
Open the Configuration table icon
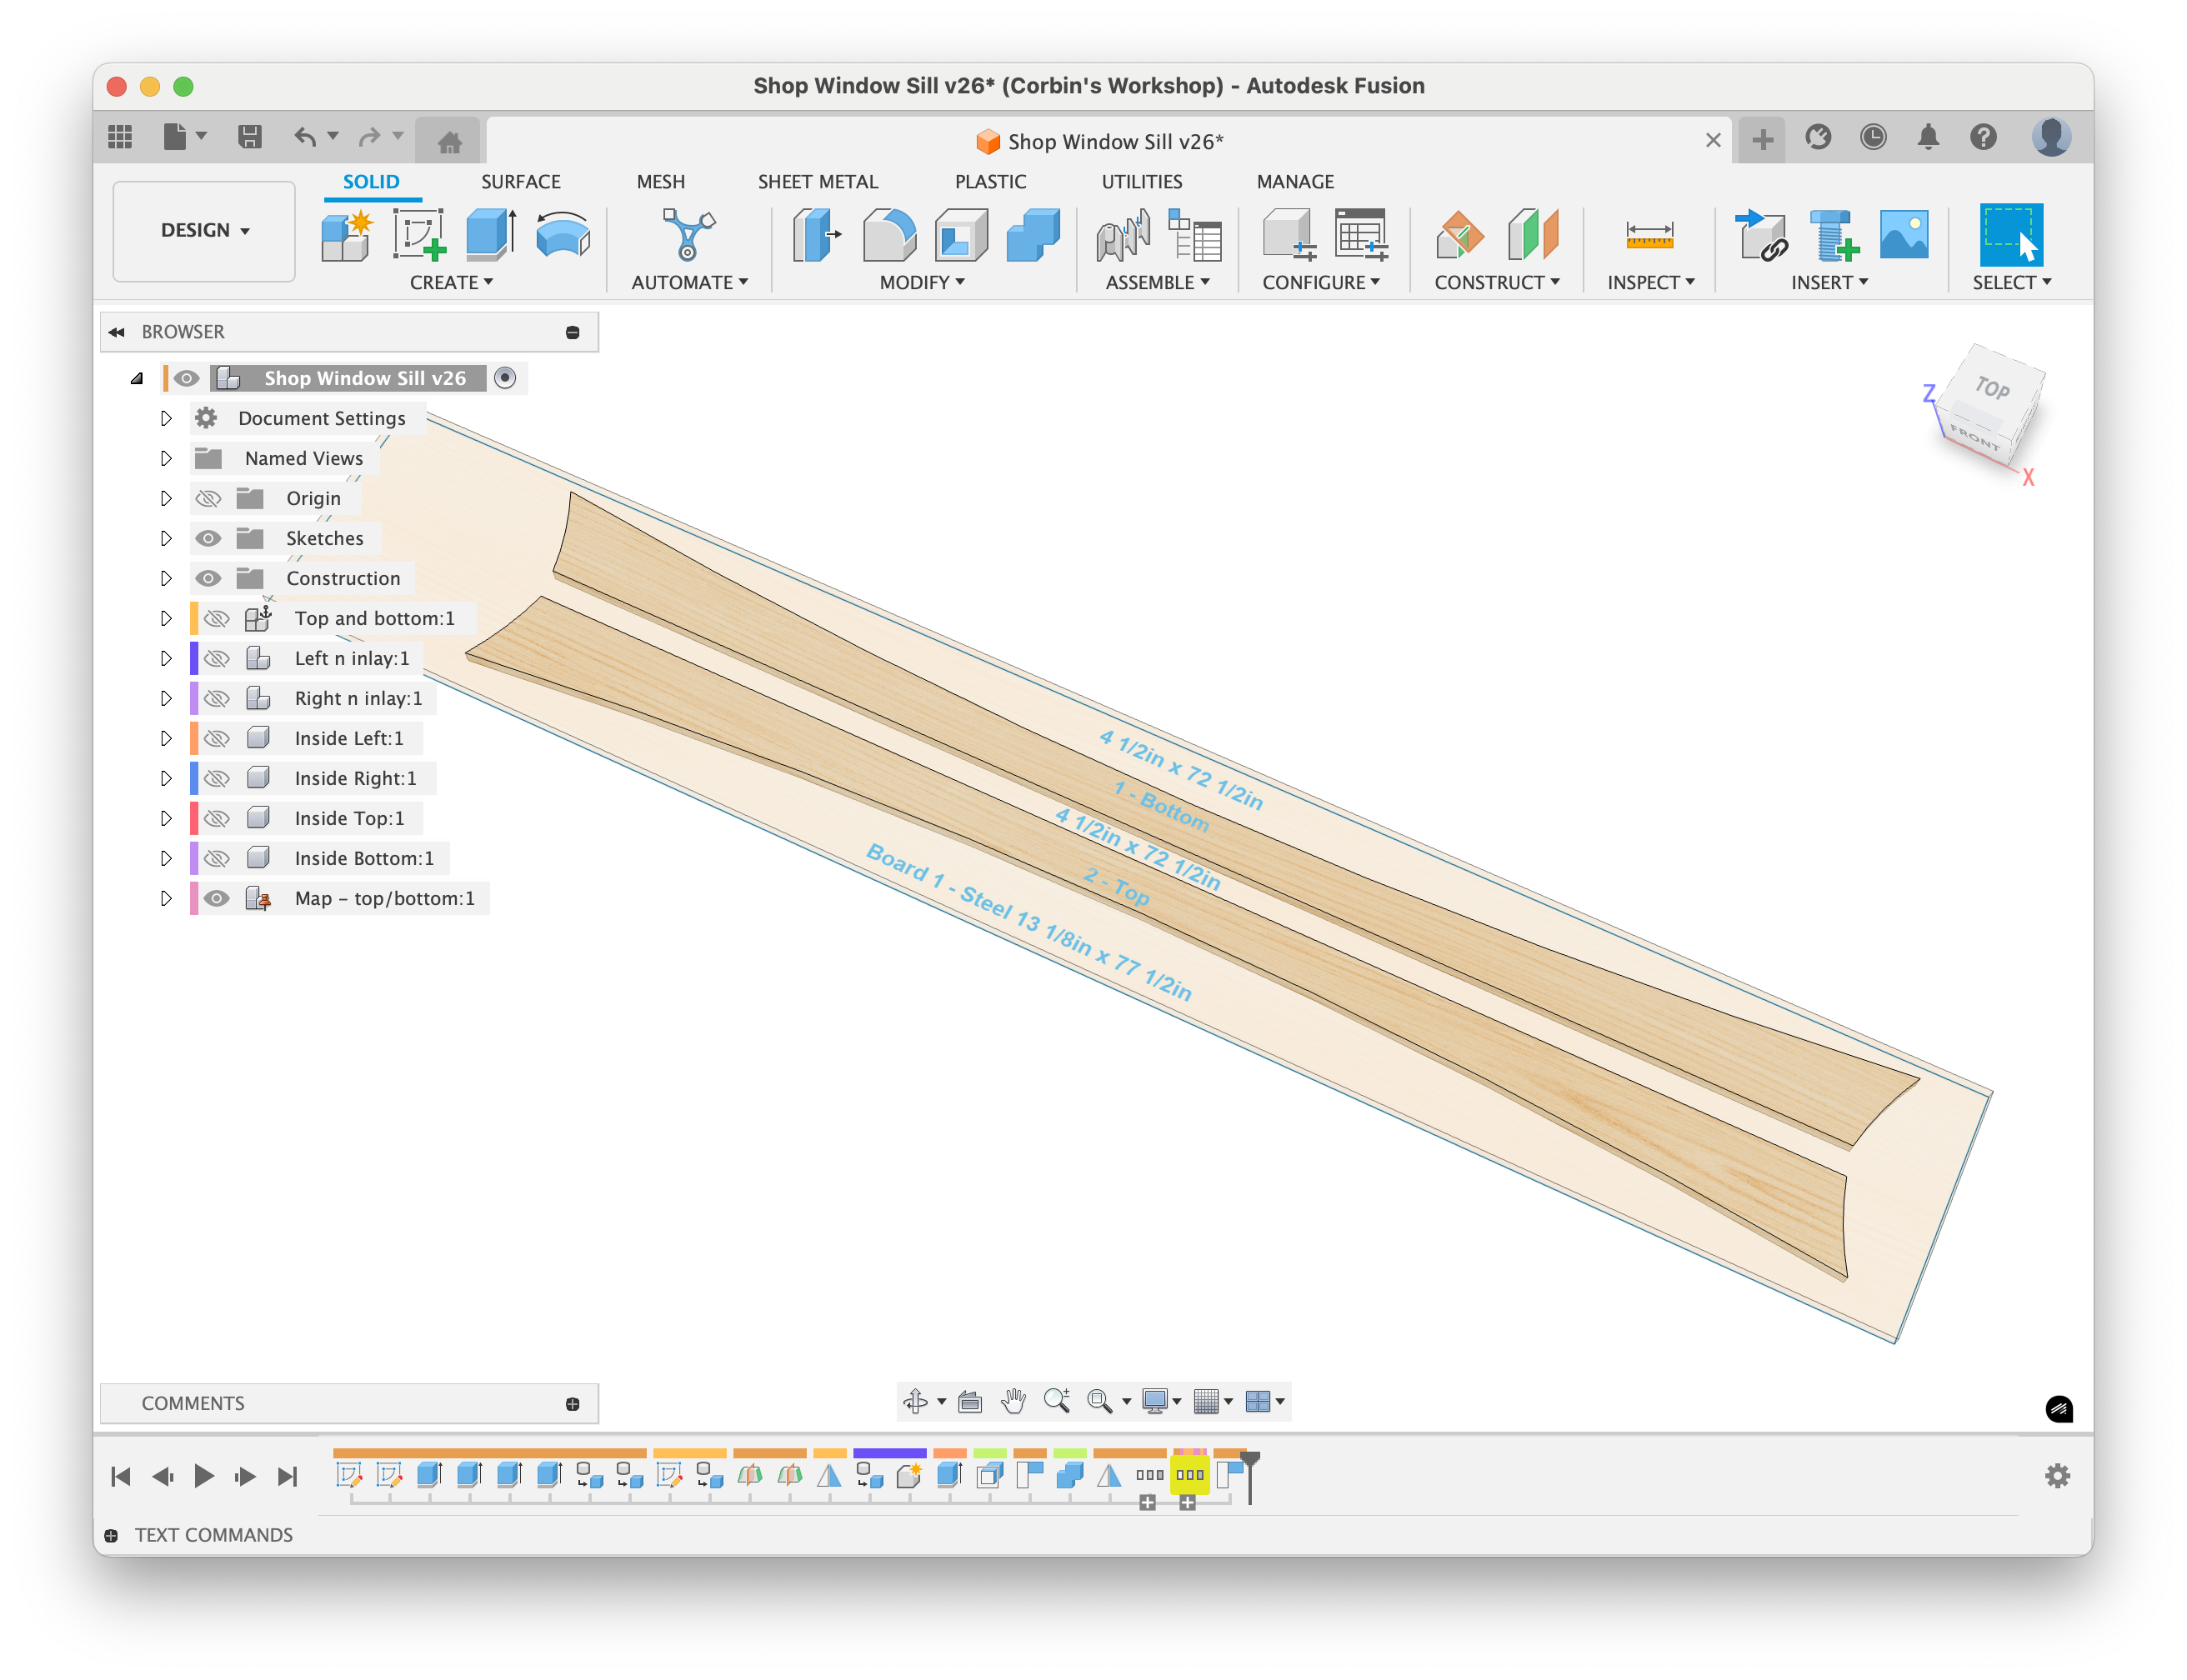tap(1361, 236)
